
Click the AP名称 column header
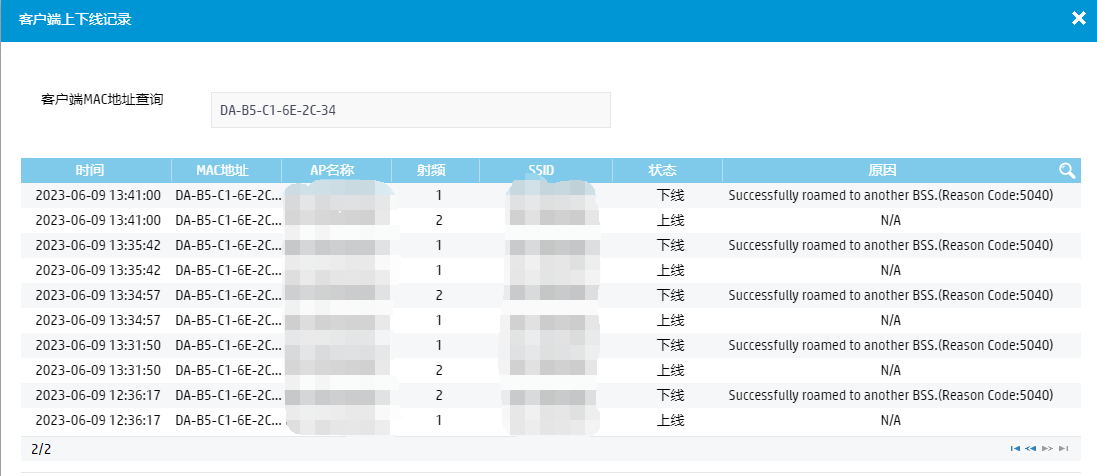coord(333,170)
